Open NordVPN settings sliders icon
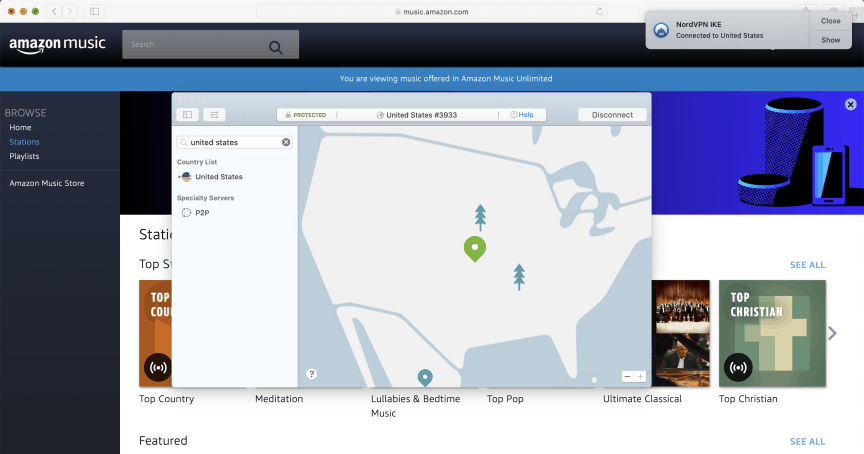Viewport: 864px width, 454px height. (x=215, y=115)
